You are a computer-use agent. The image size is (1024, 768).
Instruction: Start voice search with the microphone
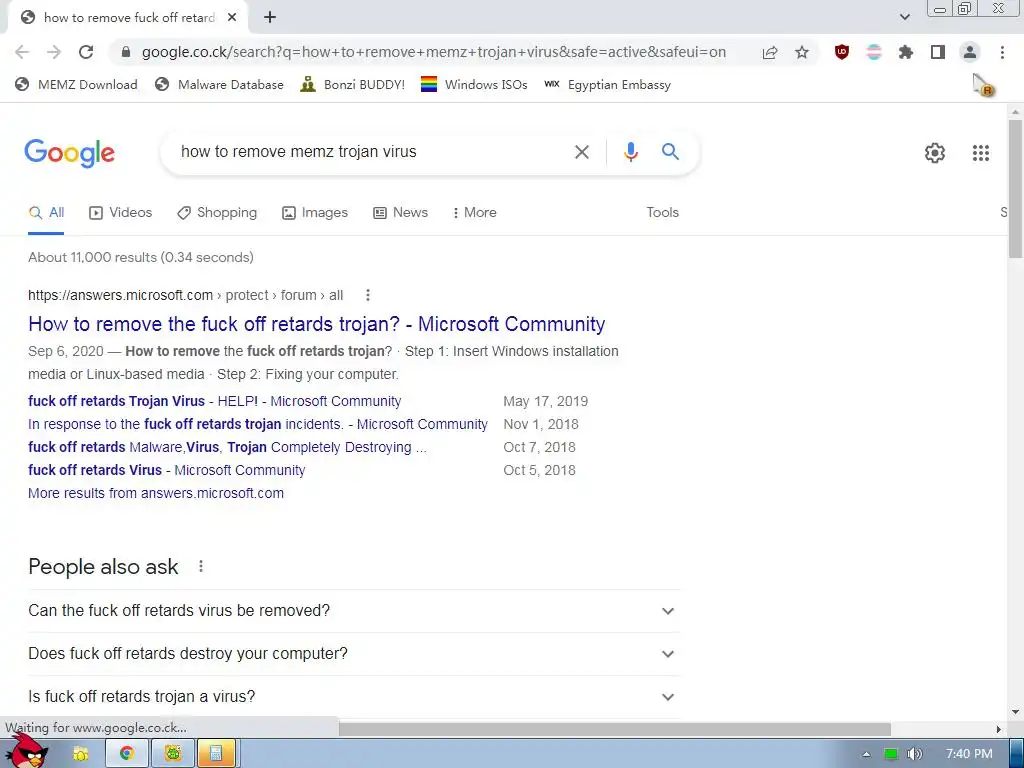click(630, 152)
